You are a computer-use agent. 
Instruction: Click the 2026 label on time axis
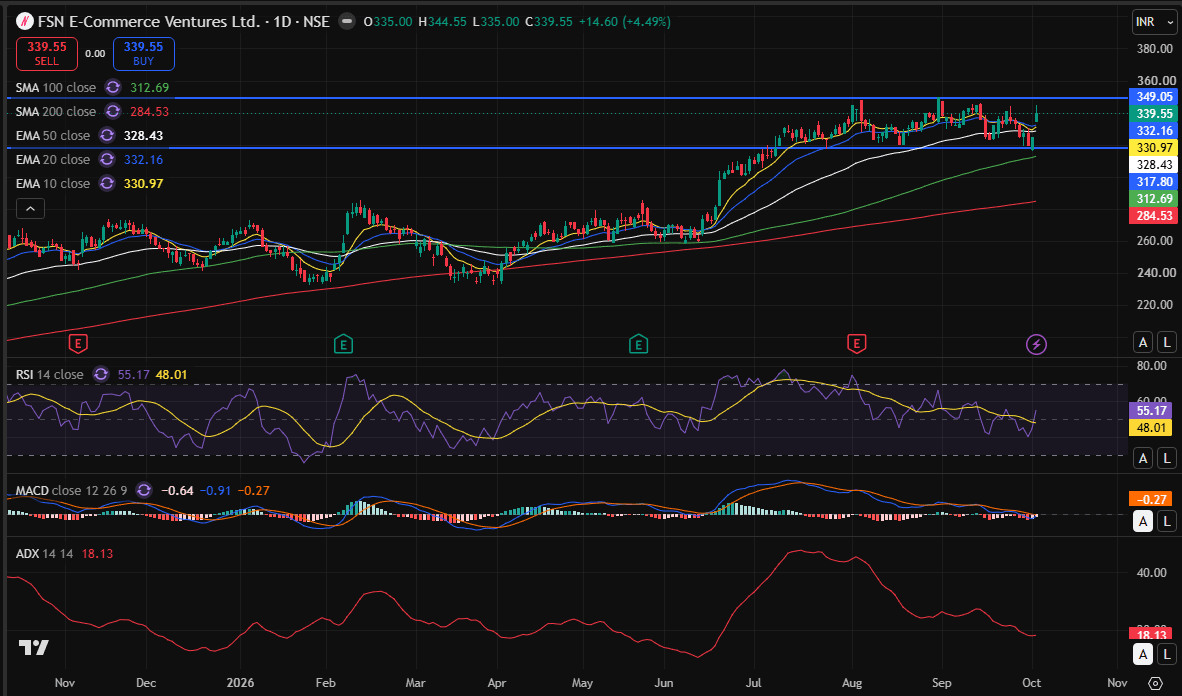click(240, 683)
